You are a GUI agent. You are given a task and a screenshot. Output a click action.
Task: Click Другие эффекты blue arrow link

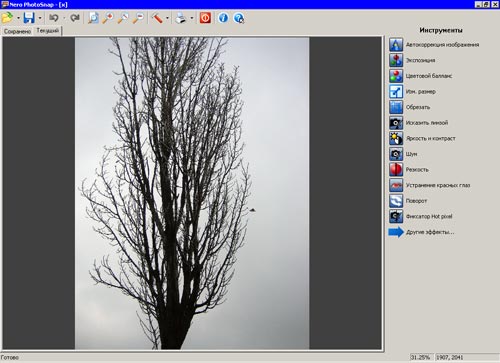421,232
